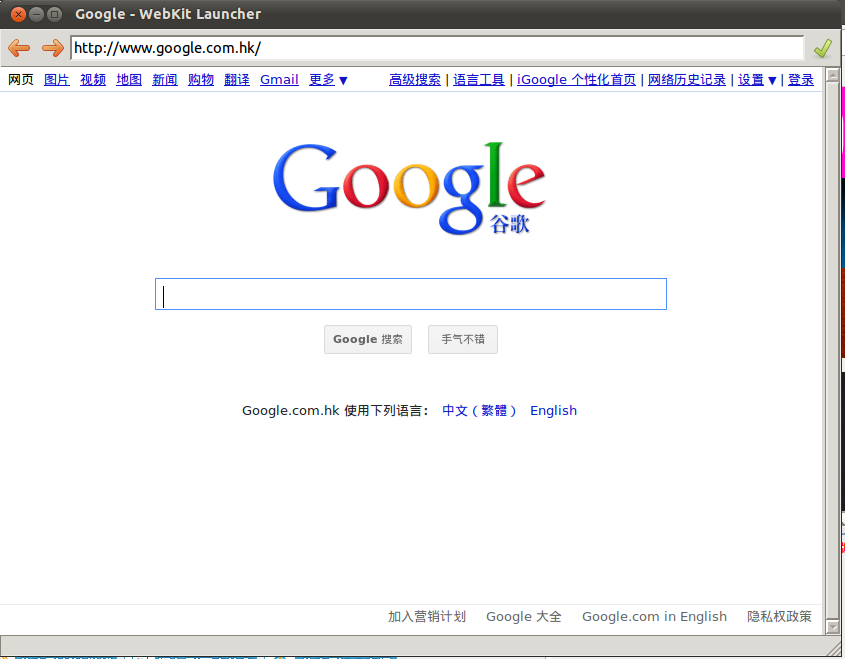This screenshot has width=845, height=659.
Task: Select 中文（繁體）language link
Action: point(480,410)
